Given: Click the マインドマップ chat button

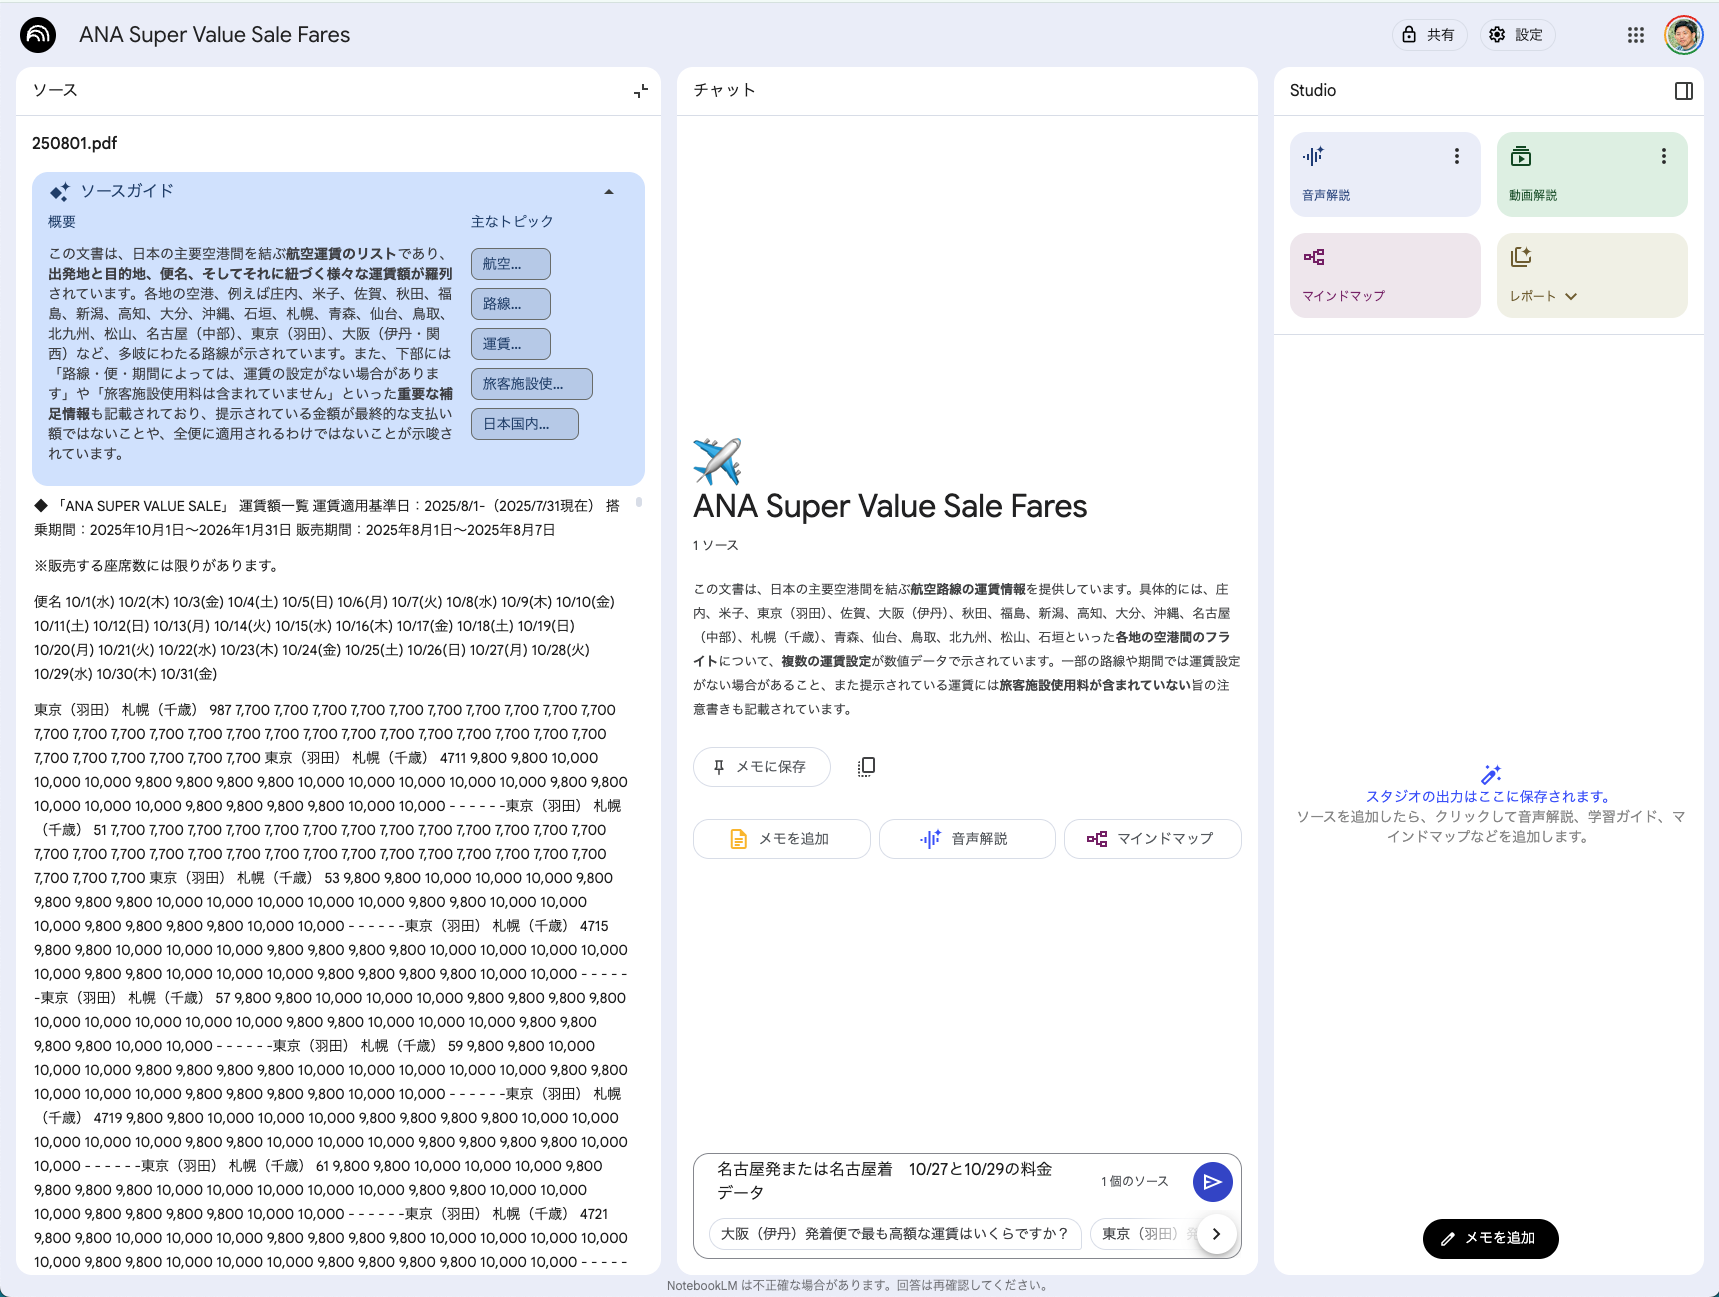Looking at the screenshot, I should tap(1153, 839).
